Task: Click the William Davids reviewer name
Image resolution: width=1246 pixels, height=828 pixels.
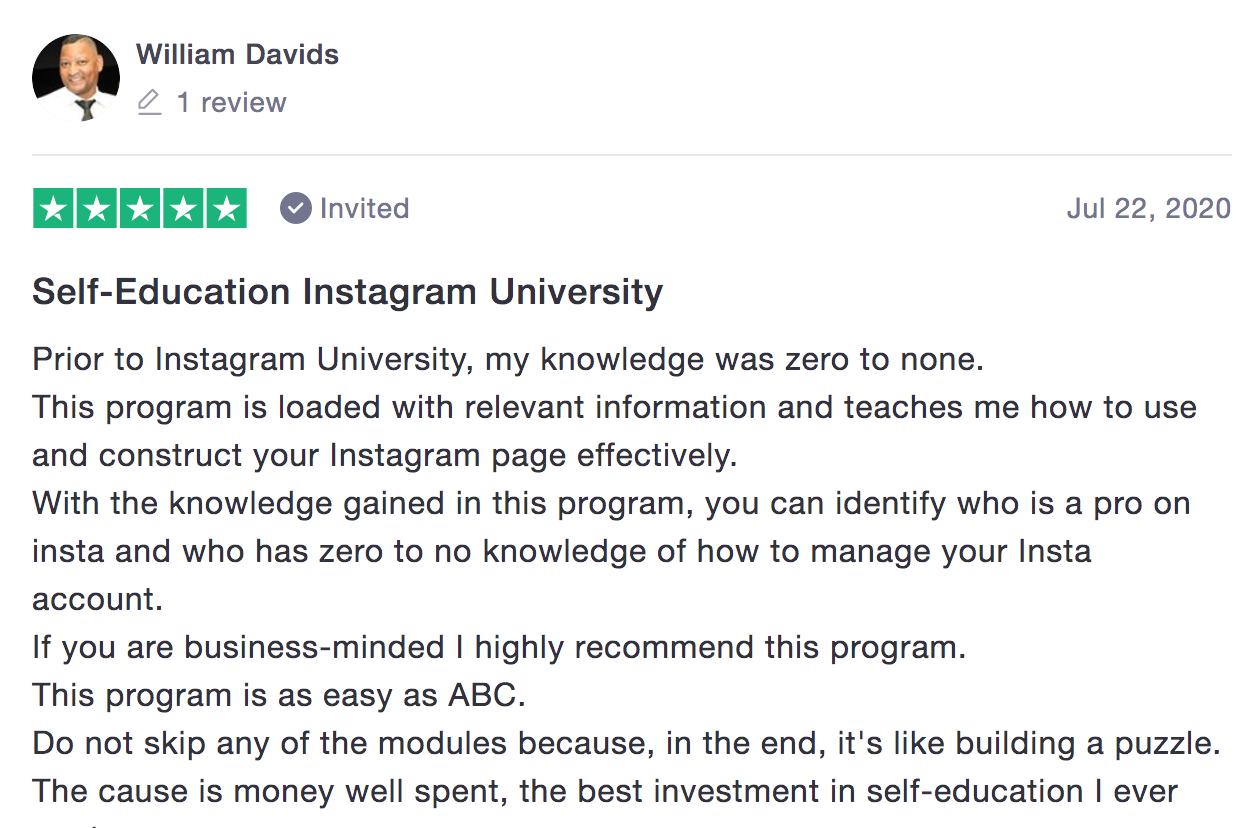Action: 237,54
